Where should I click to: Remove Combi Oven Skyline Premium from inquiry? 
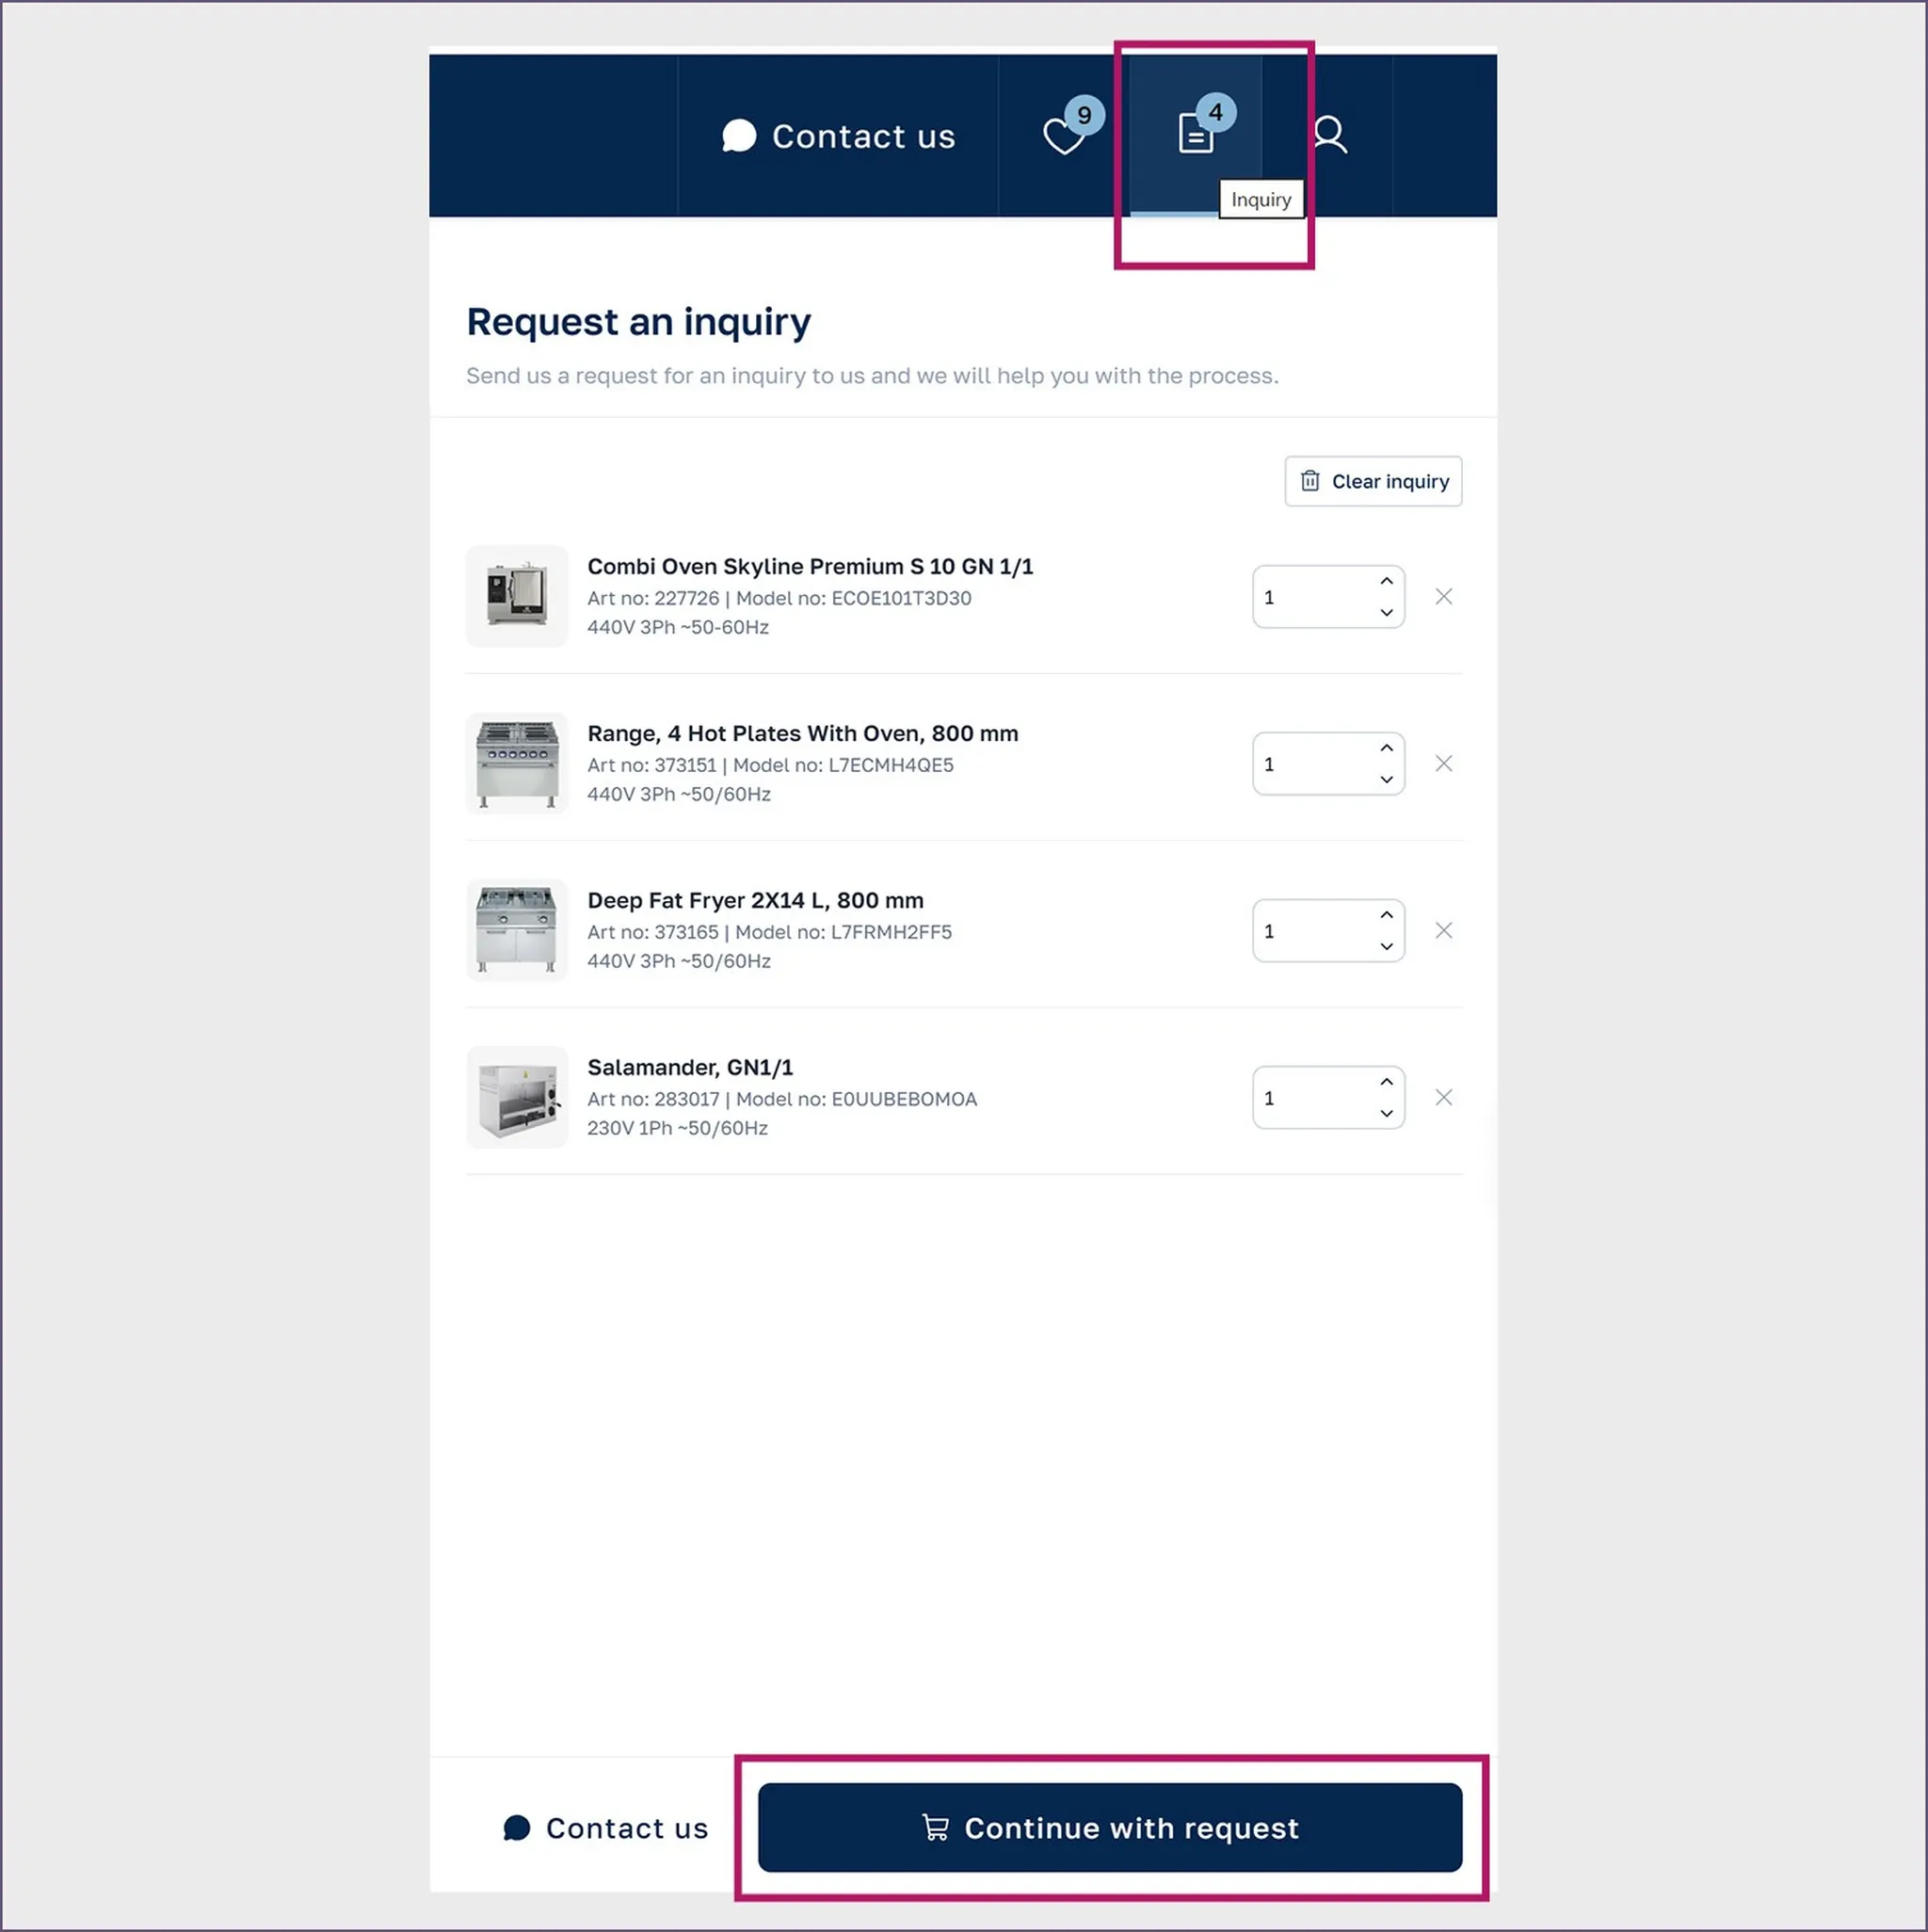point(1443,597)
